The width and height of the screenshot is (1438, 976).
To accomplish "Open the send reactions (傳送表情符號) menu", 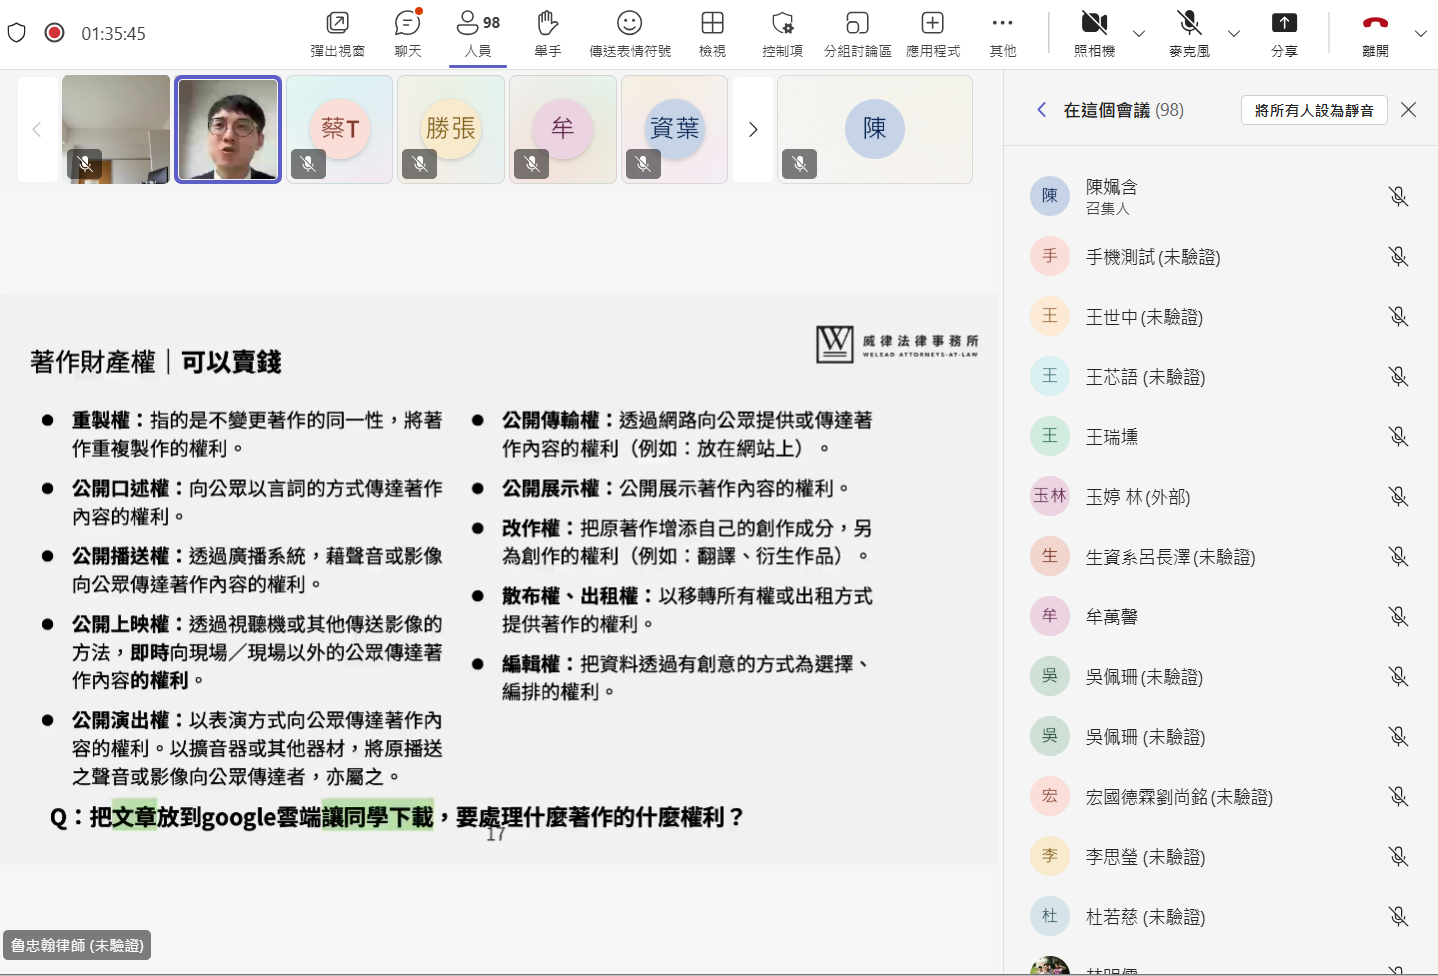I will click(629, 33).
